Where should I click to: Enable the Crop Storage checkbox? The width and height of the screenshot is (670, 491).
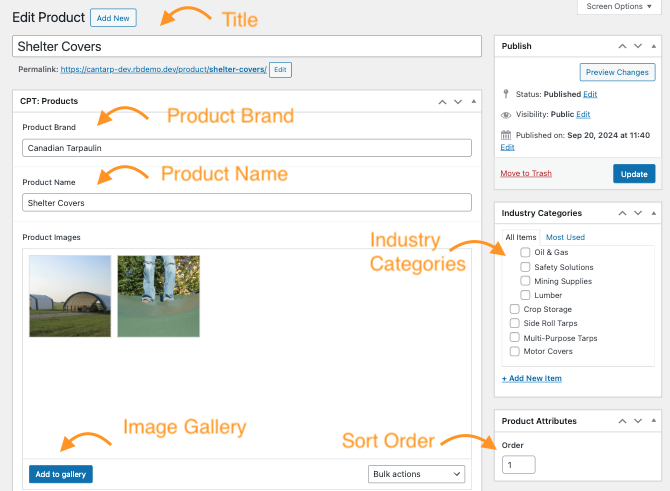515,310
